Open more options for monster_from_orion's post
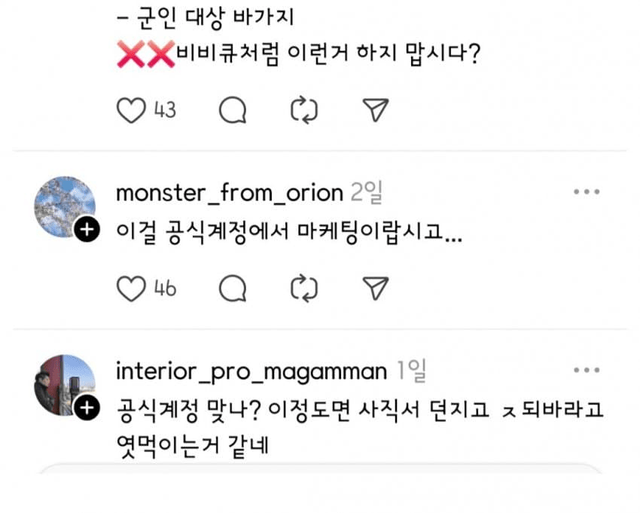 click(586, 192)
